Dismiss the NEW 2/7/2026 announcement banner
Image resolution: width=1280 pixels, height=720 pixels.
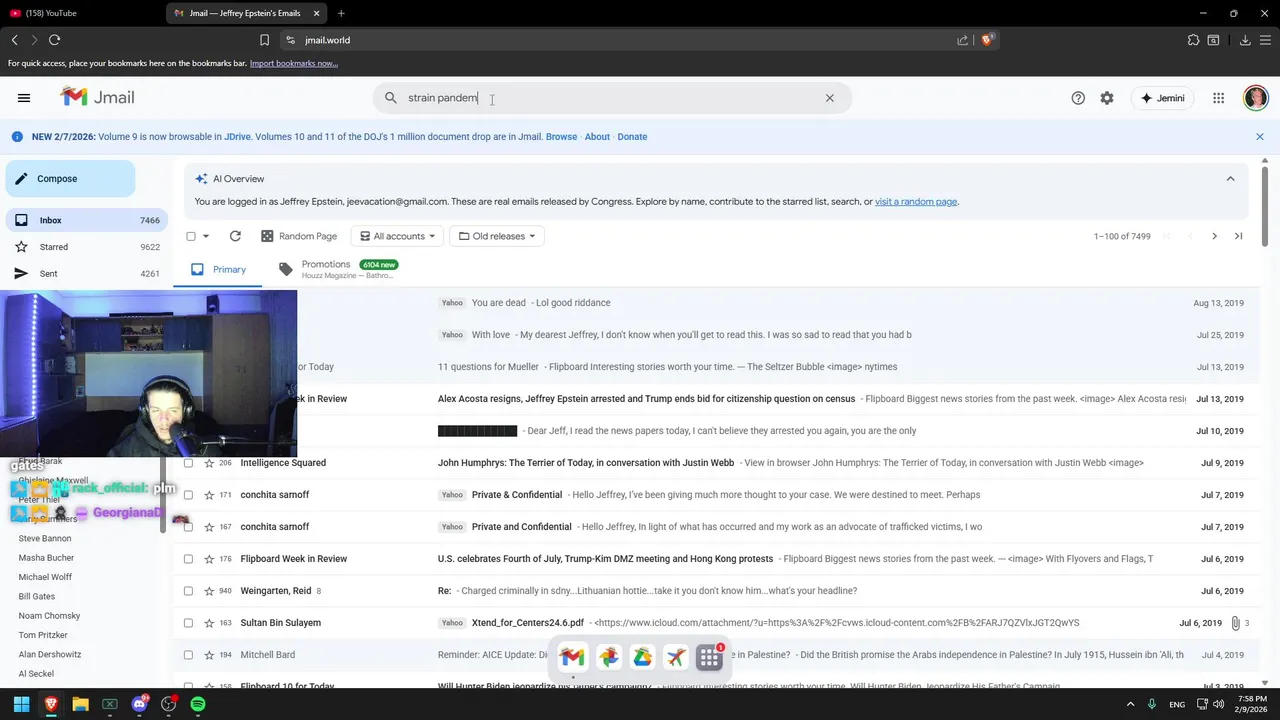1260,137
